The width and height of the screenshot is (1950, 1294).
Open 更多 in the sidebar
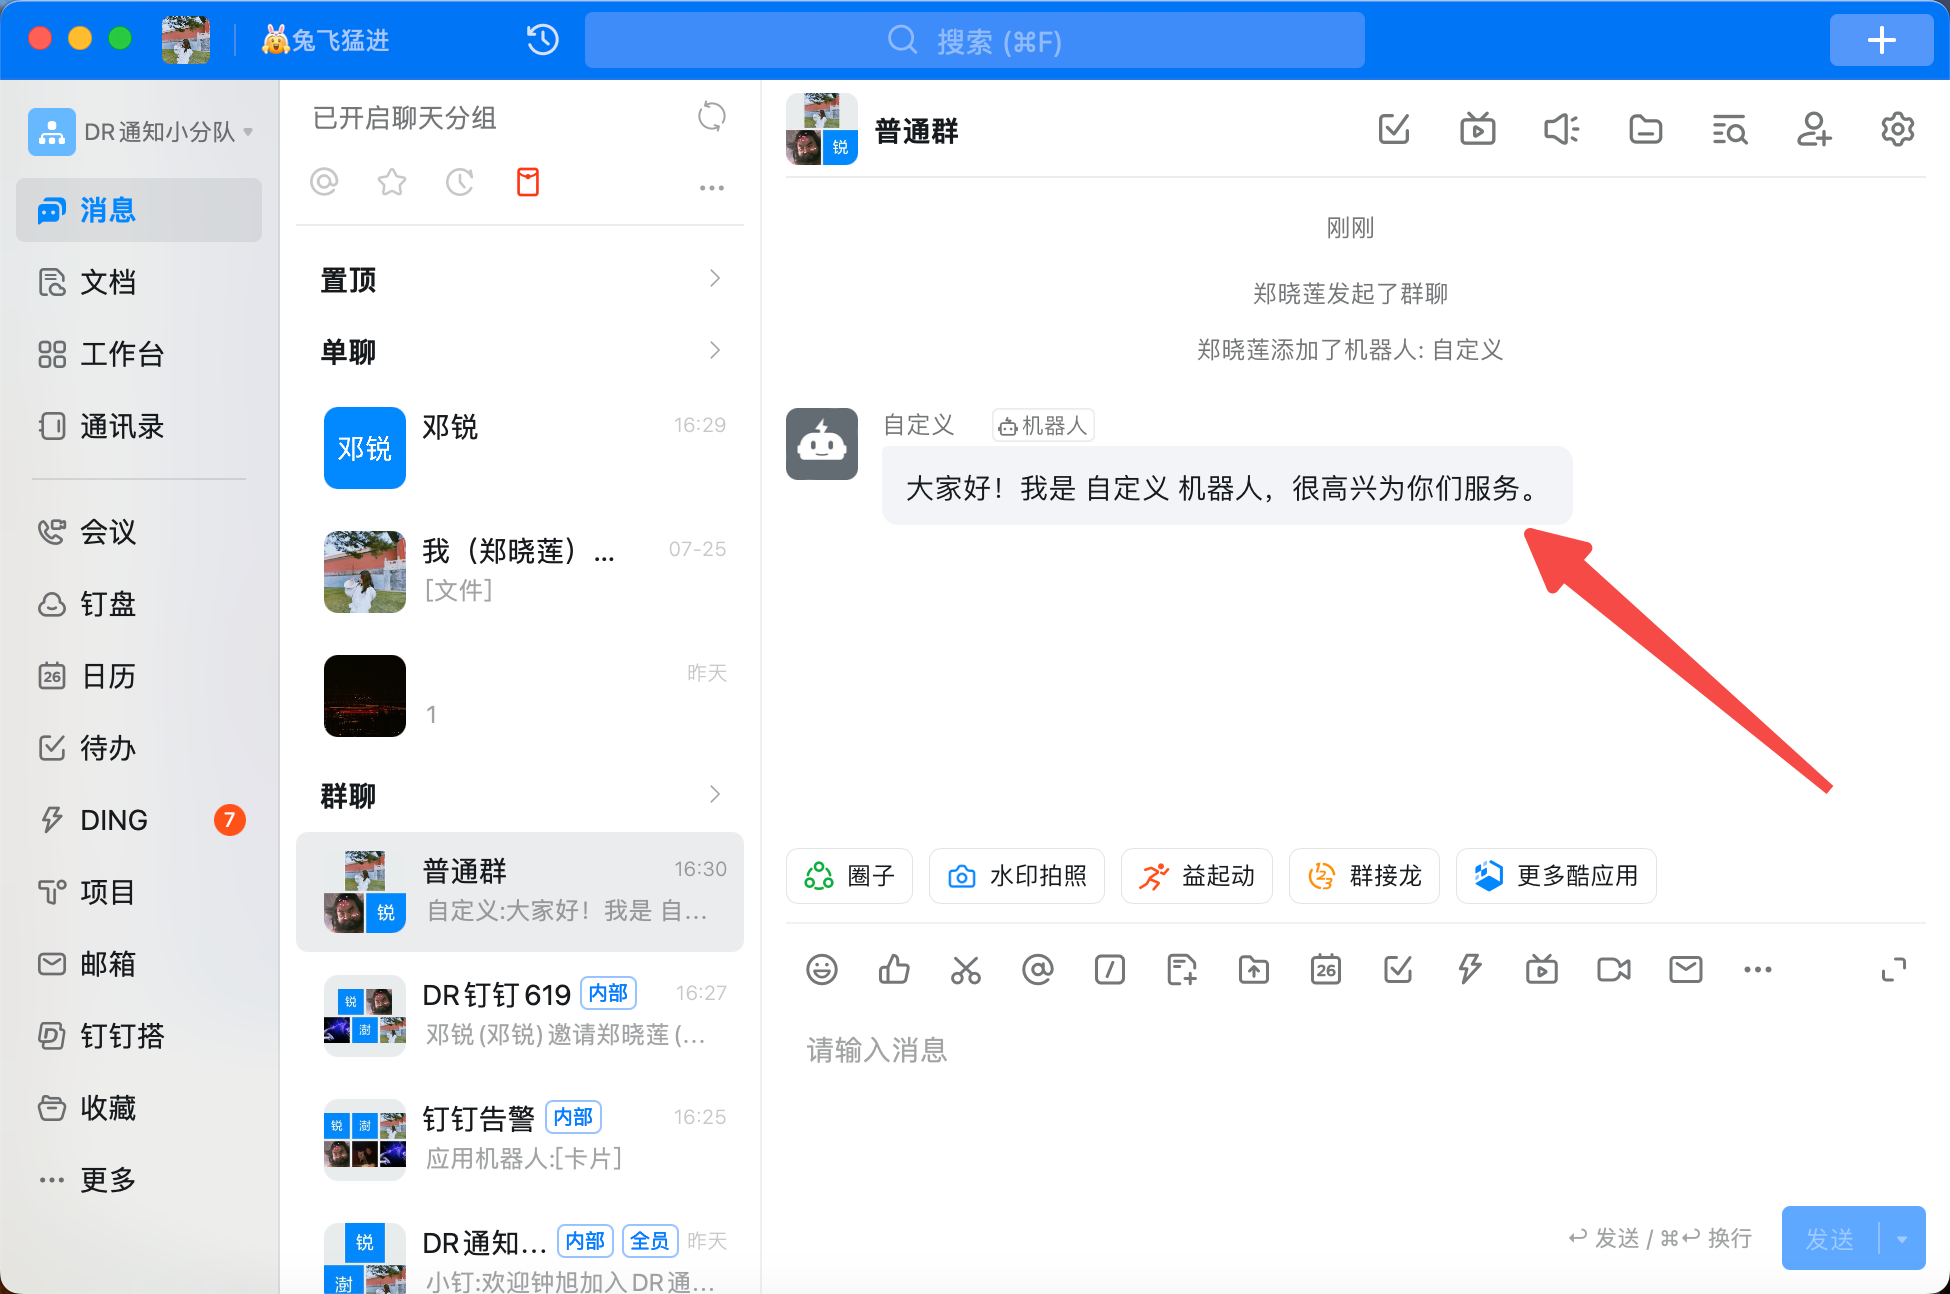click(139, 1180)
